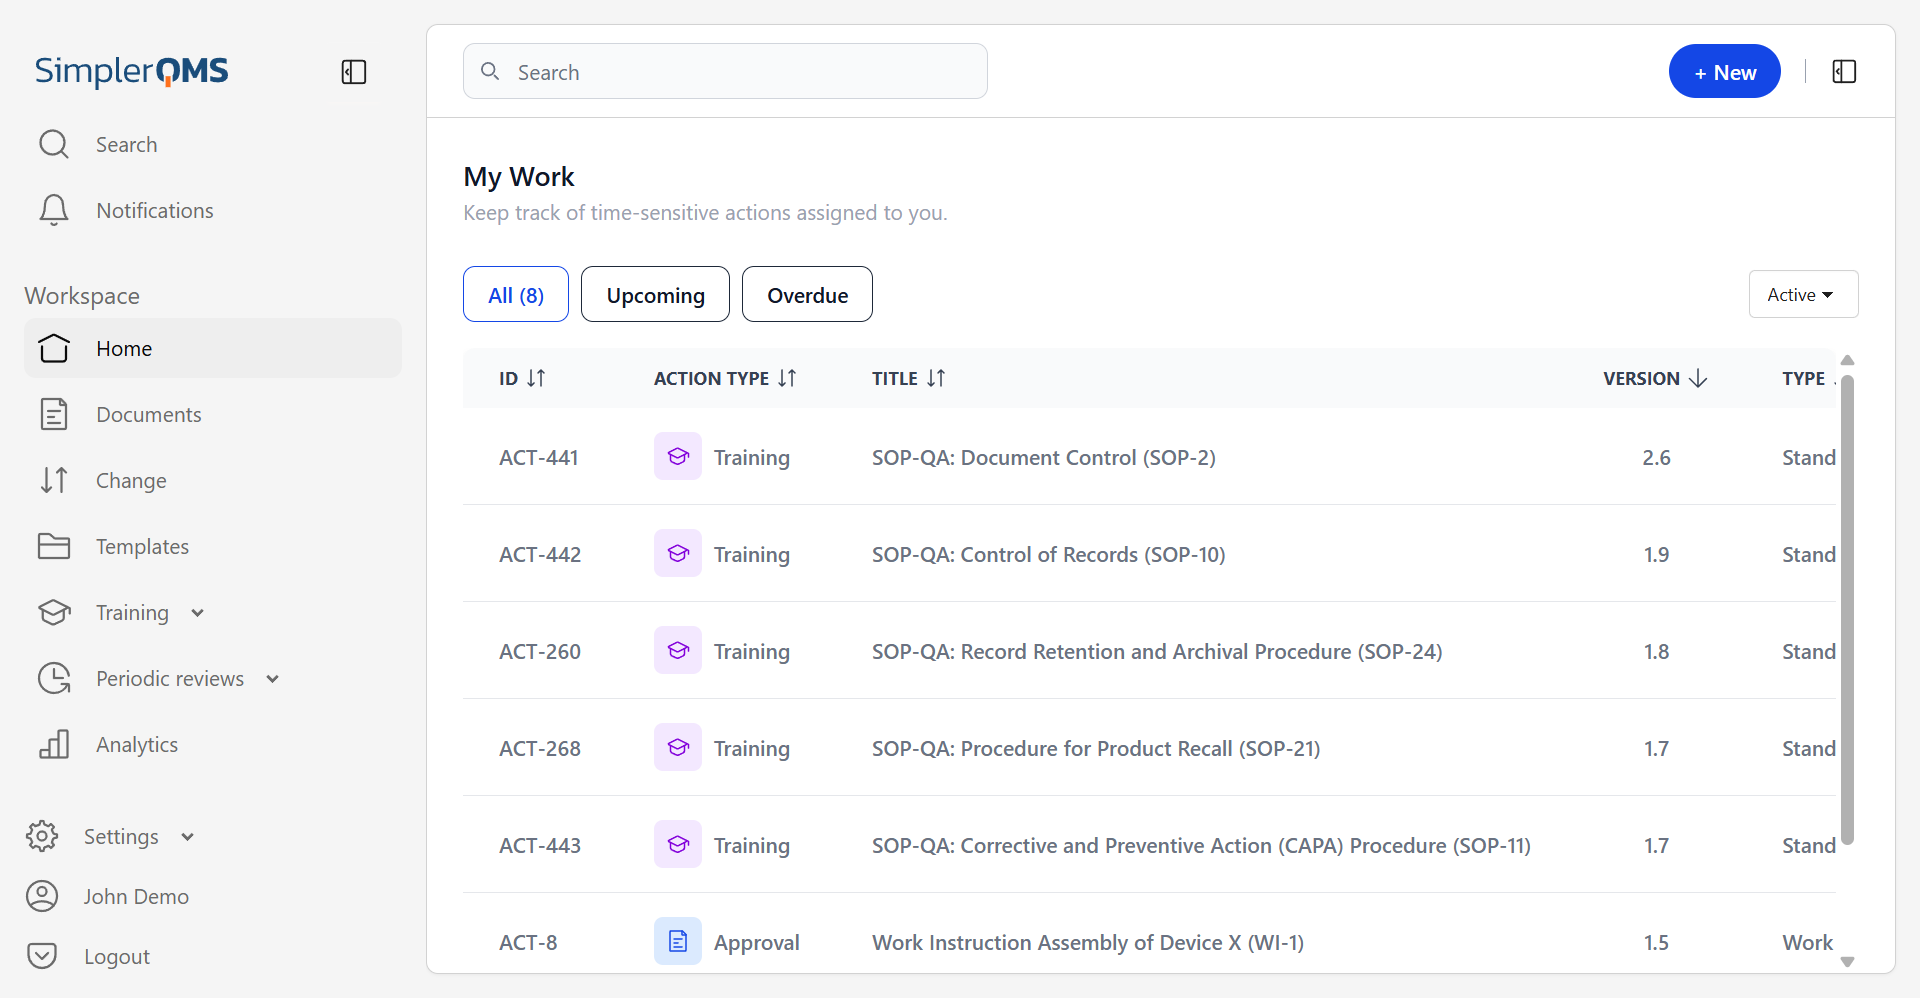Open the Analytics bar chart icon
The image size is (1920, 998).
coord(54,744)
